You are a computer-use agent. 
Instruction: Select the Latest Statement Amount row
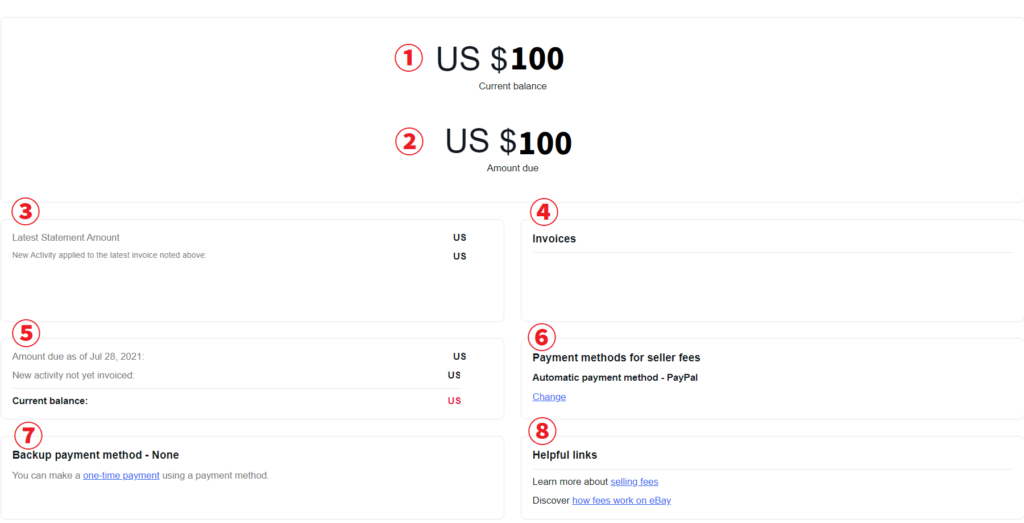[66, 238]
